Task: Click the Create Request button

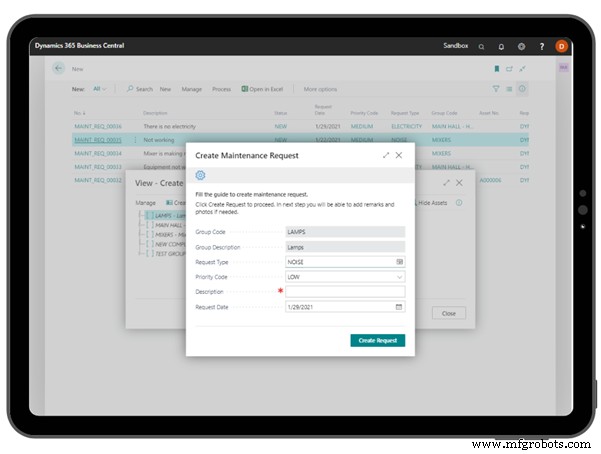Action: point(377,340)
